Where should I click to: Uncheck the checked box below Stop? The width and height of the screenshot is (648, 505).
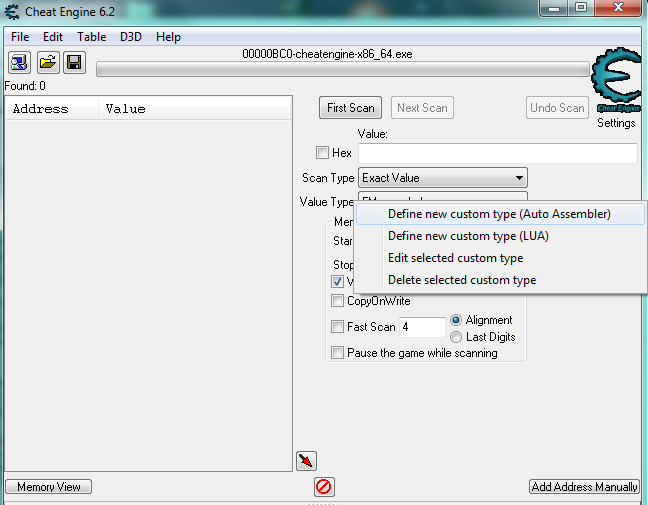pos(337,281)
